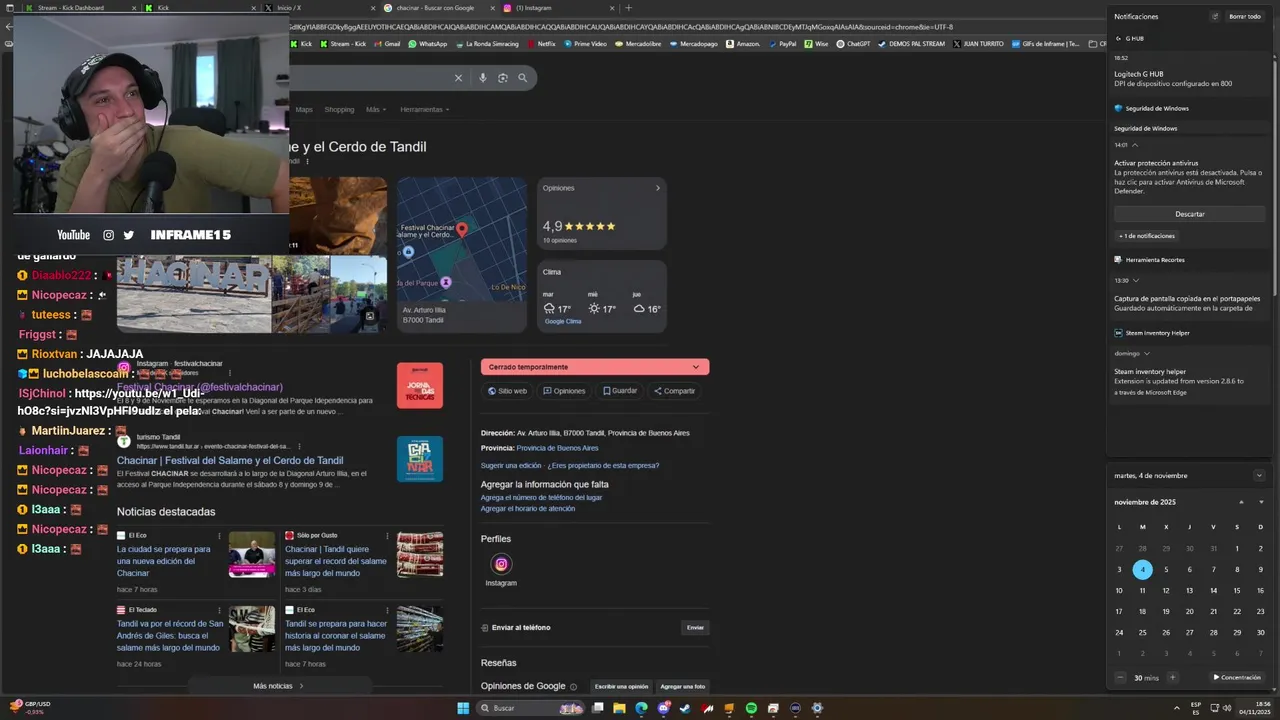Open Mercadolibre bookmark

pos(636,44)
